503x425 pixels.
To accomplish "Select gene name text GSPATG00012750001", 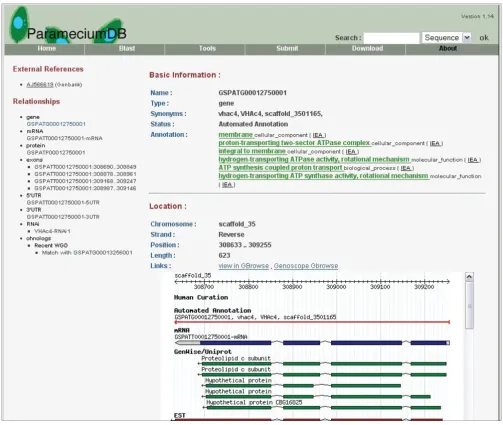I will coord(252,93).
